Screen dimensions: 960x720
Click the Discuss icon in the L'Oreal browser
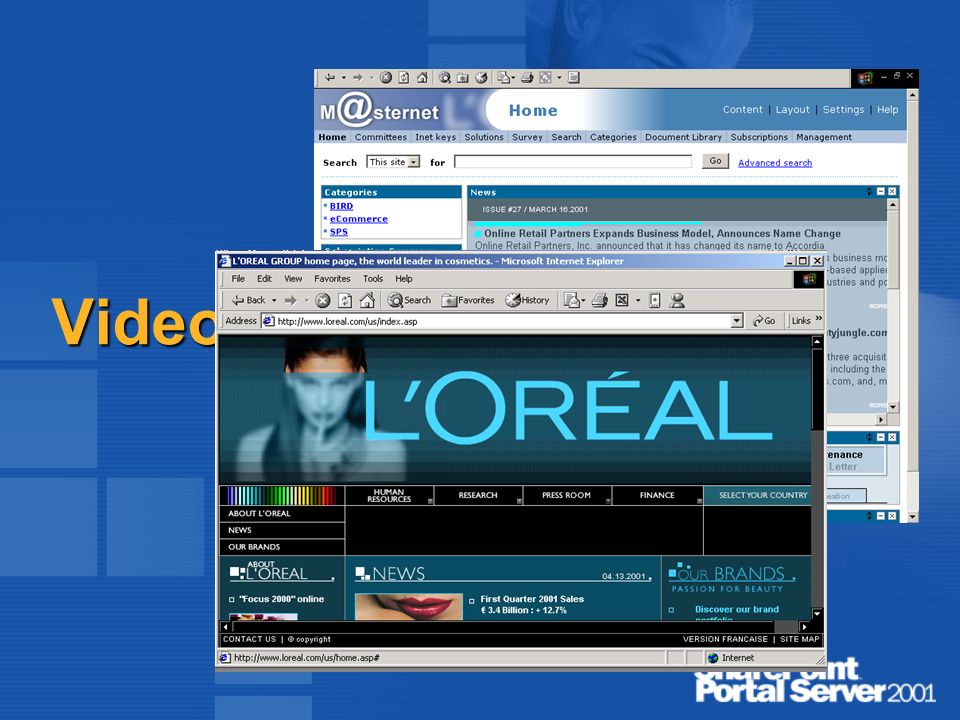(654, 300)
